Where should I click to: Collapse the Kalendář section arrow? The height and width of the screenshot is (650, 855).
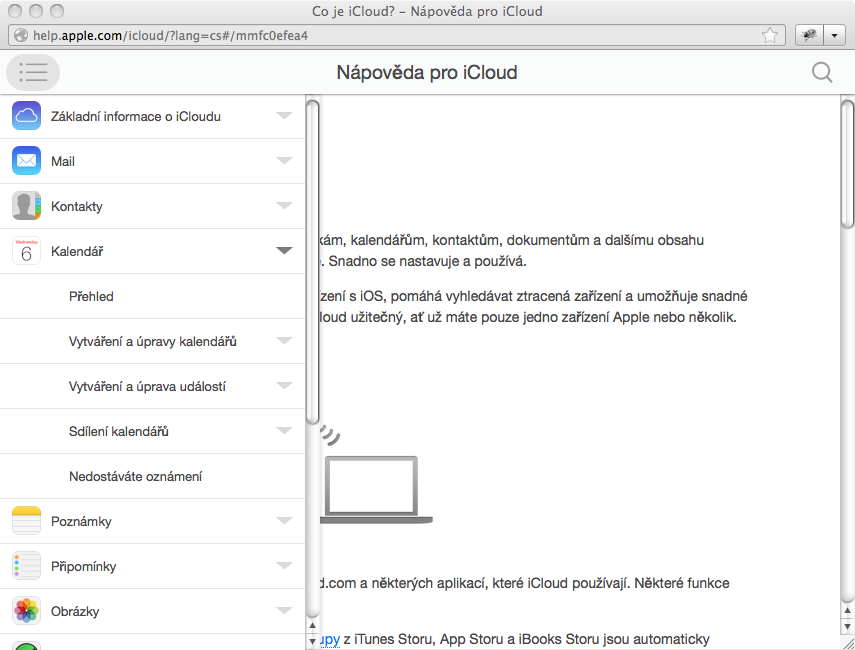pyautogui.click(x=284, y=250)
